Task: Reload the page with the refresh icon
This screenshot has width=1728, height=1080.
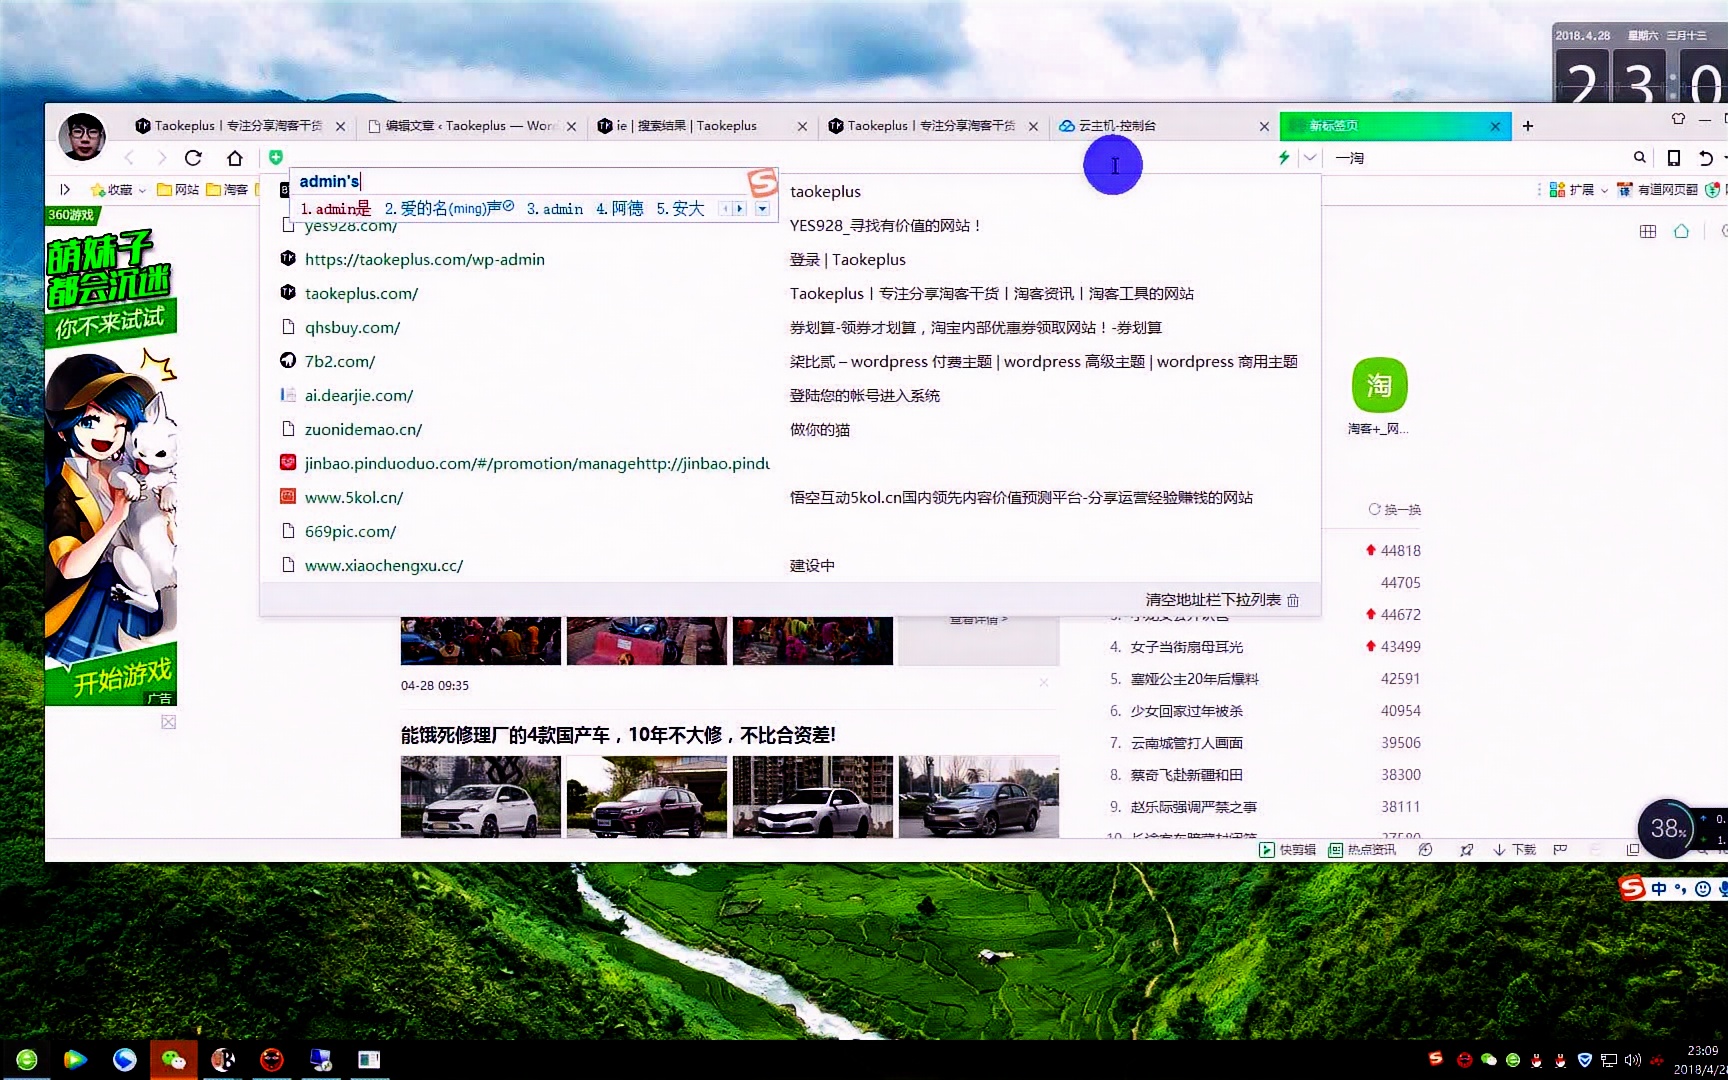Action: coord(193,158)
